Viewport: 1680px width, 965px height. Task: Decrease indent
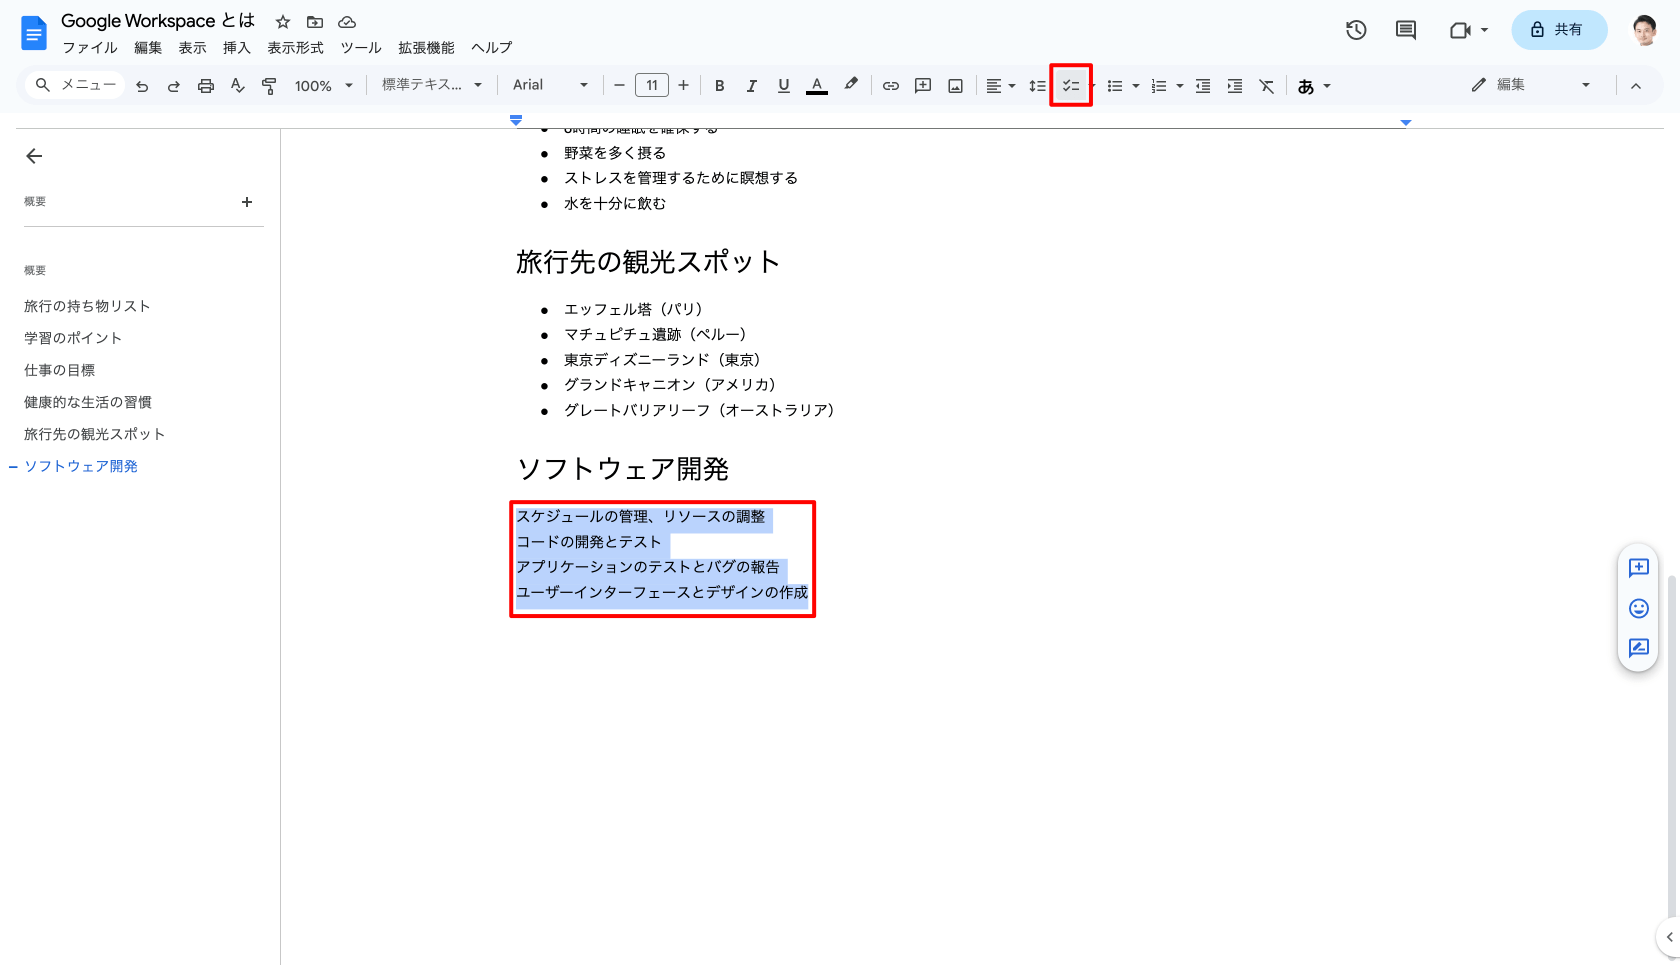pos(1203,86)
